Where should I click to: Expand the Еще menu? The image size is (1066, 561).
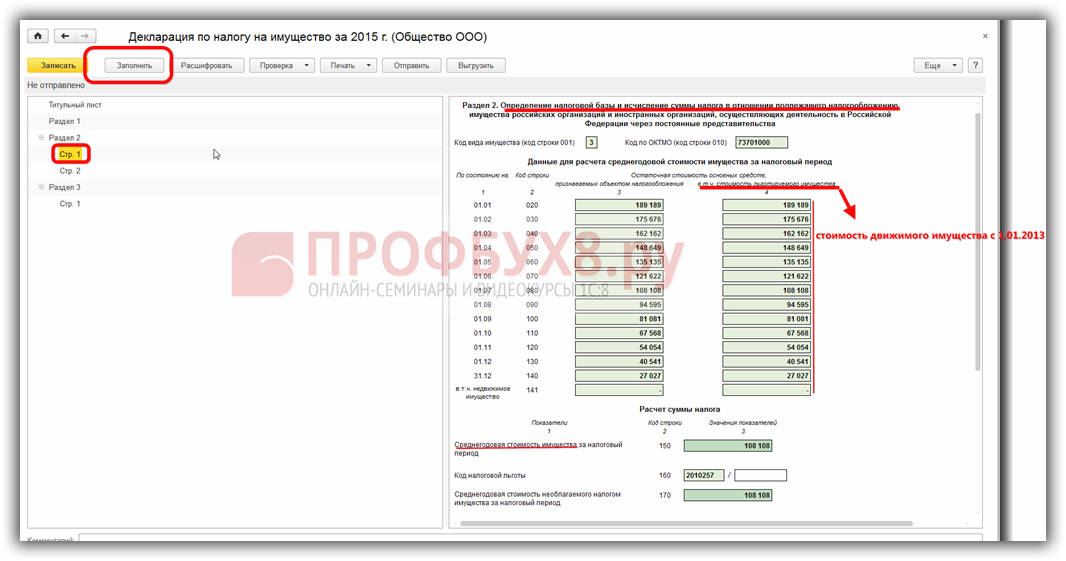click(x=937, y=65)
